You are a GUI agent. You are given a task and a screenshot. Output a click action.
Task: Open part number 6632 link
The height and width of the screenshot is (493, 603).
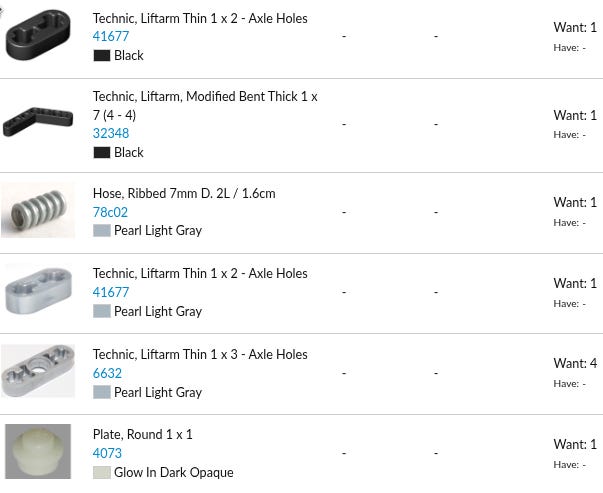(107, 373)
